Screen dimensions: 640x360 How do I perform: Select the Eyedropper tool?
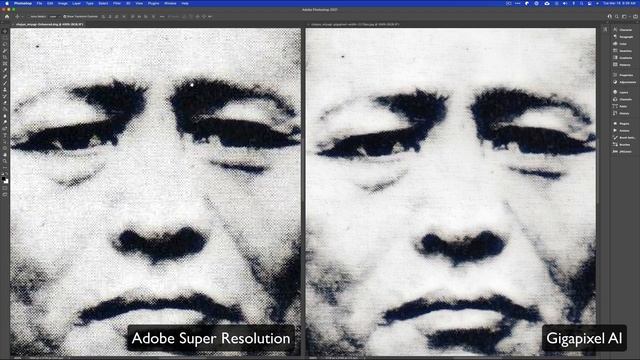(5, 70)
